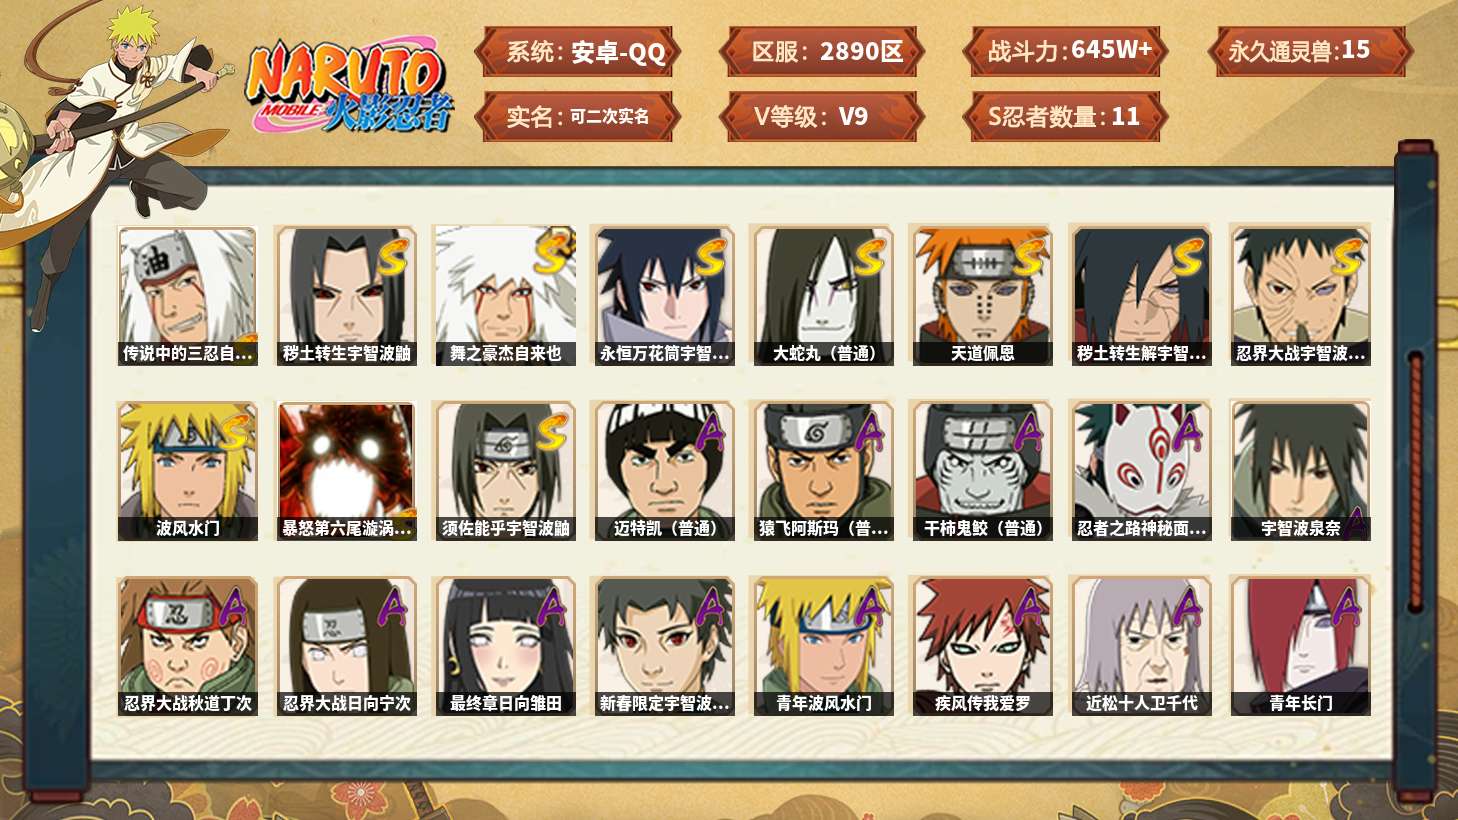Image resolution: width=1458 pixels, height=820 pixels.
Task: Select the 舞之豪杰自来也 portrait
Action: [505, 296]
